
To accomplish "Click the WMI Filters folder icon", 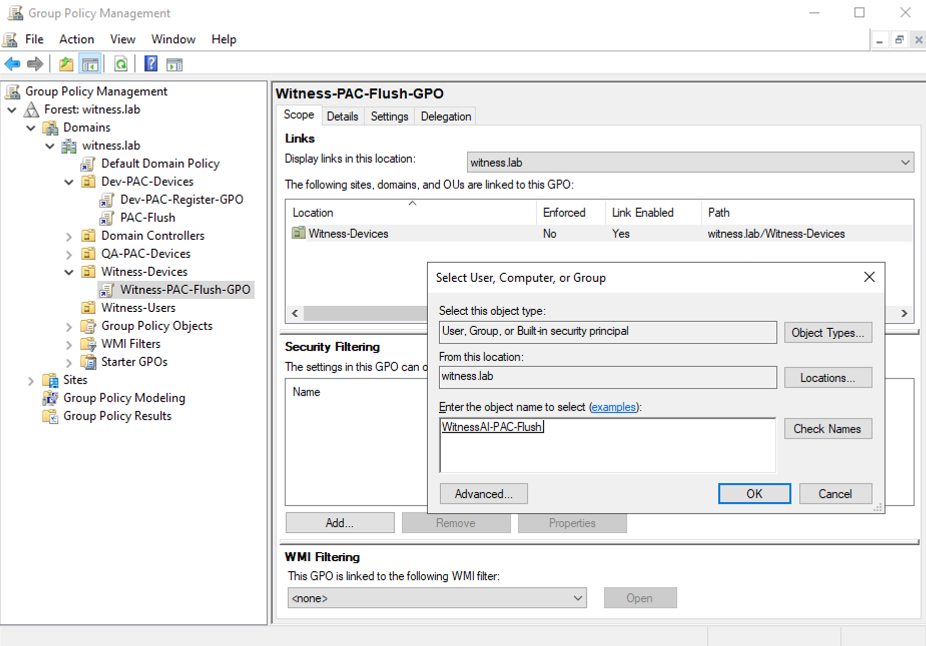I will click(x=89, y=344).
